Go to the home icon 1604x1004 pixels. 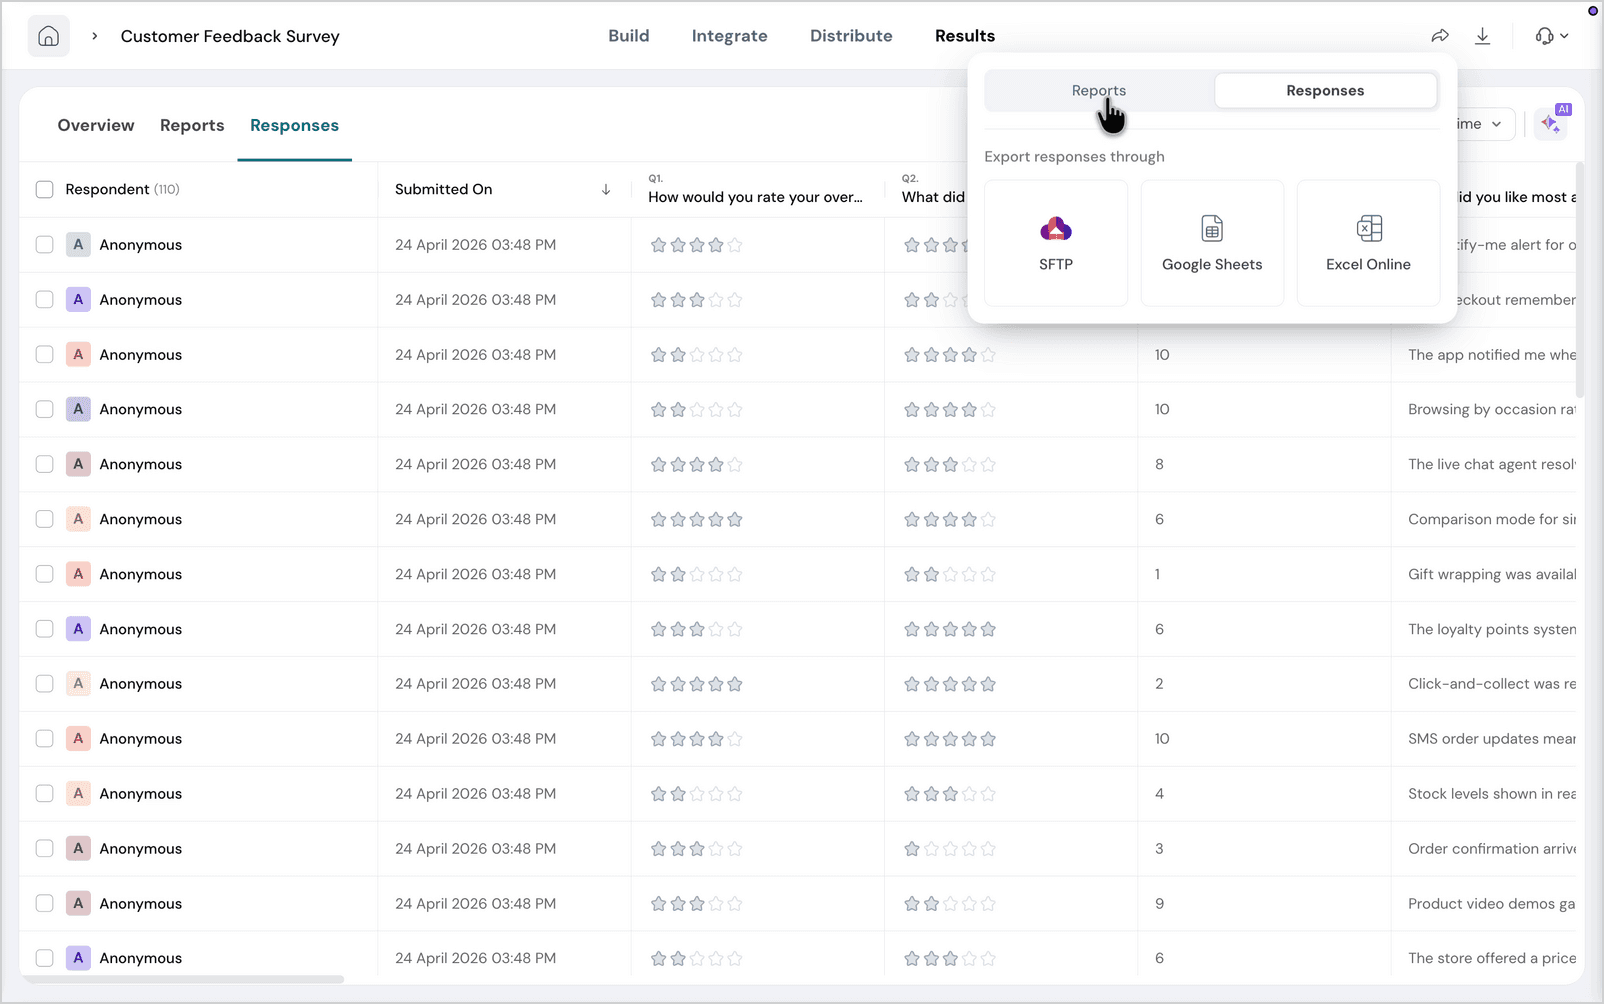[x=48, y=36]
